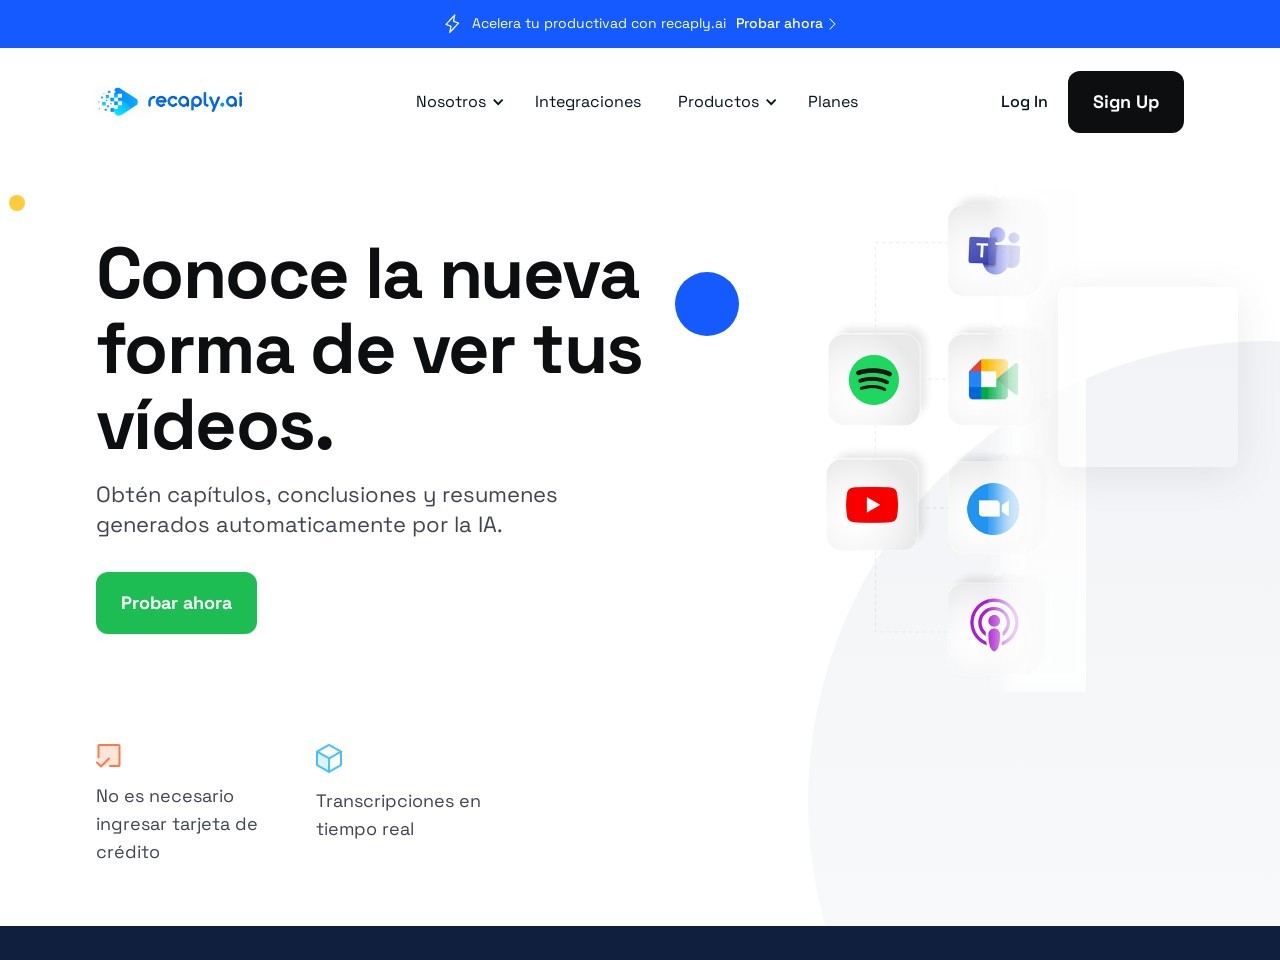The width and height of the screenshot is (1280, 960).
Task: Expand the Nosotros dropdown menu
Action: (x=459, y=102)
